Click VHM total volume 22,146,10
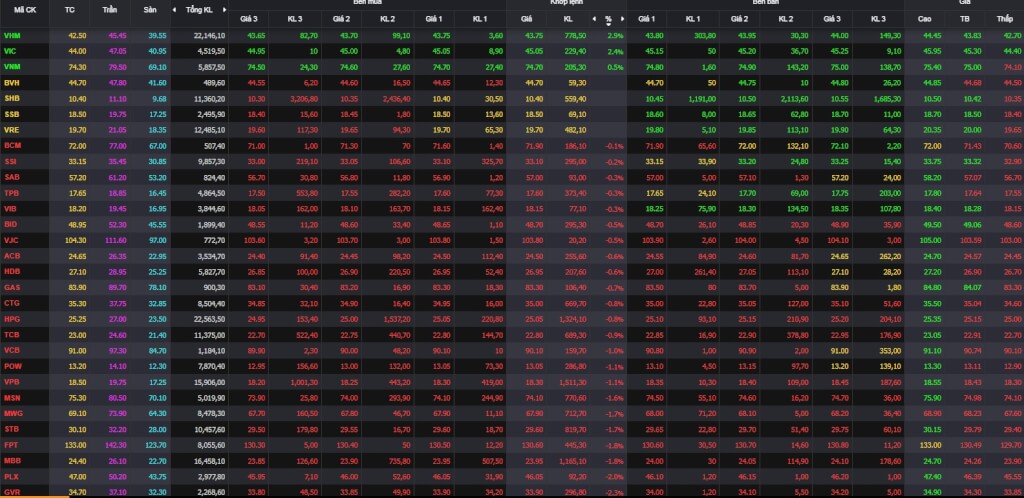Image resolution: width=1024 pixels, height=498 pixels. 210,36
